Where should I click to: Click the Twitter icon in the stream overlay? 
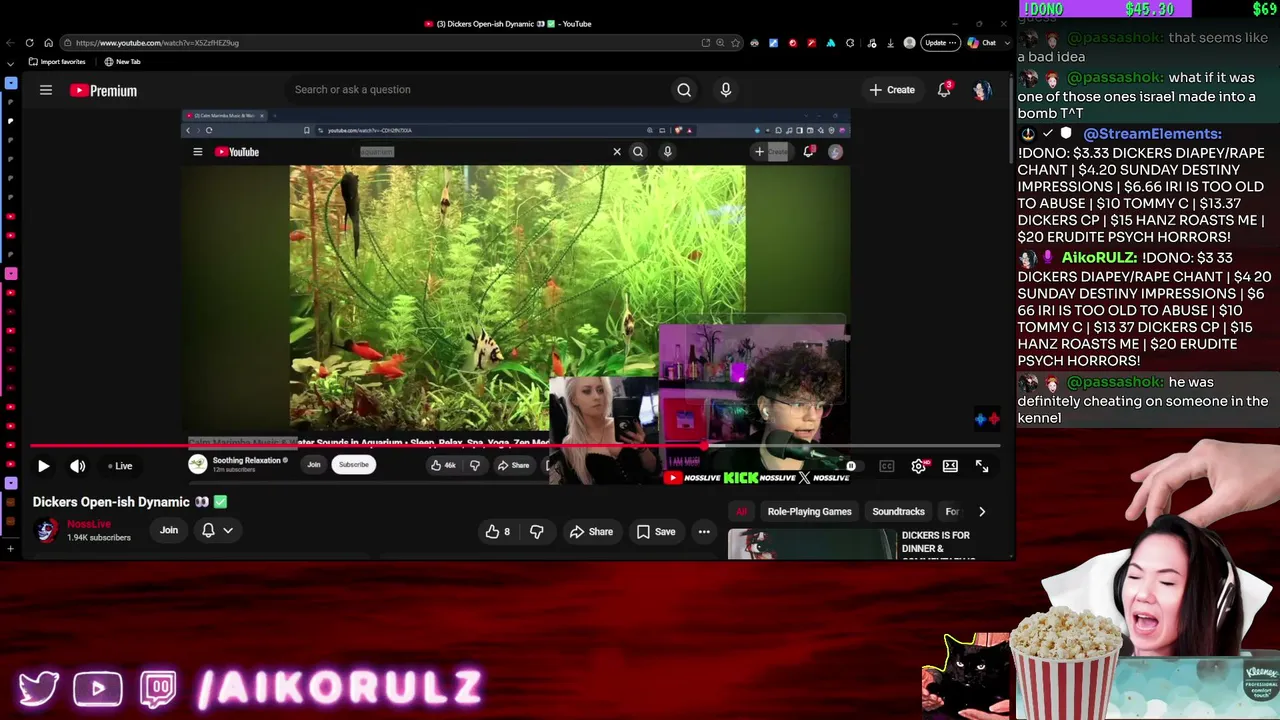[x=38, y=688]
